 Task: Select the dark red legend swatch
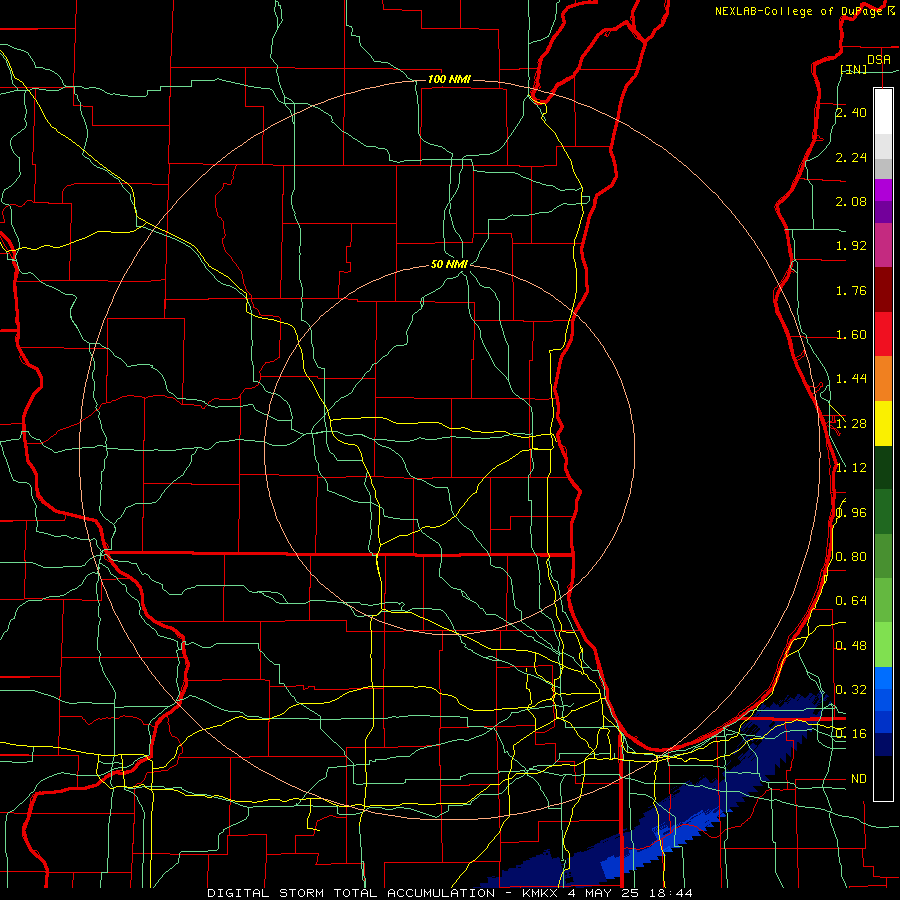pyautogui.click(x=883, y=290)
